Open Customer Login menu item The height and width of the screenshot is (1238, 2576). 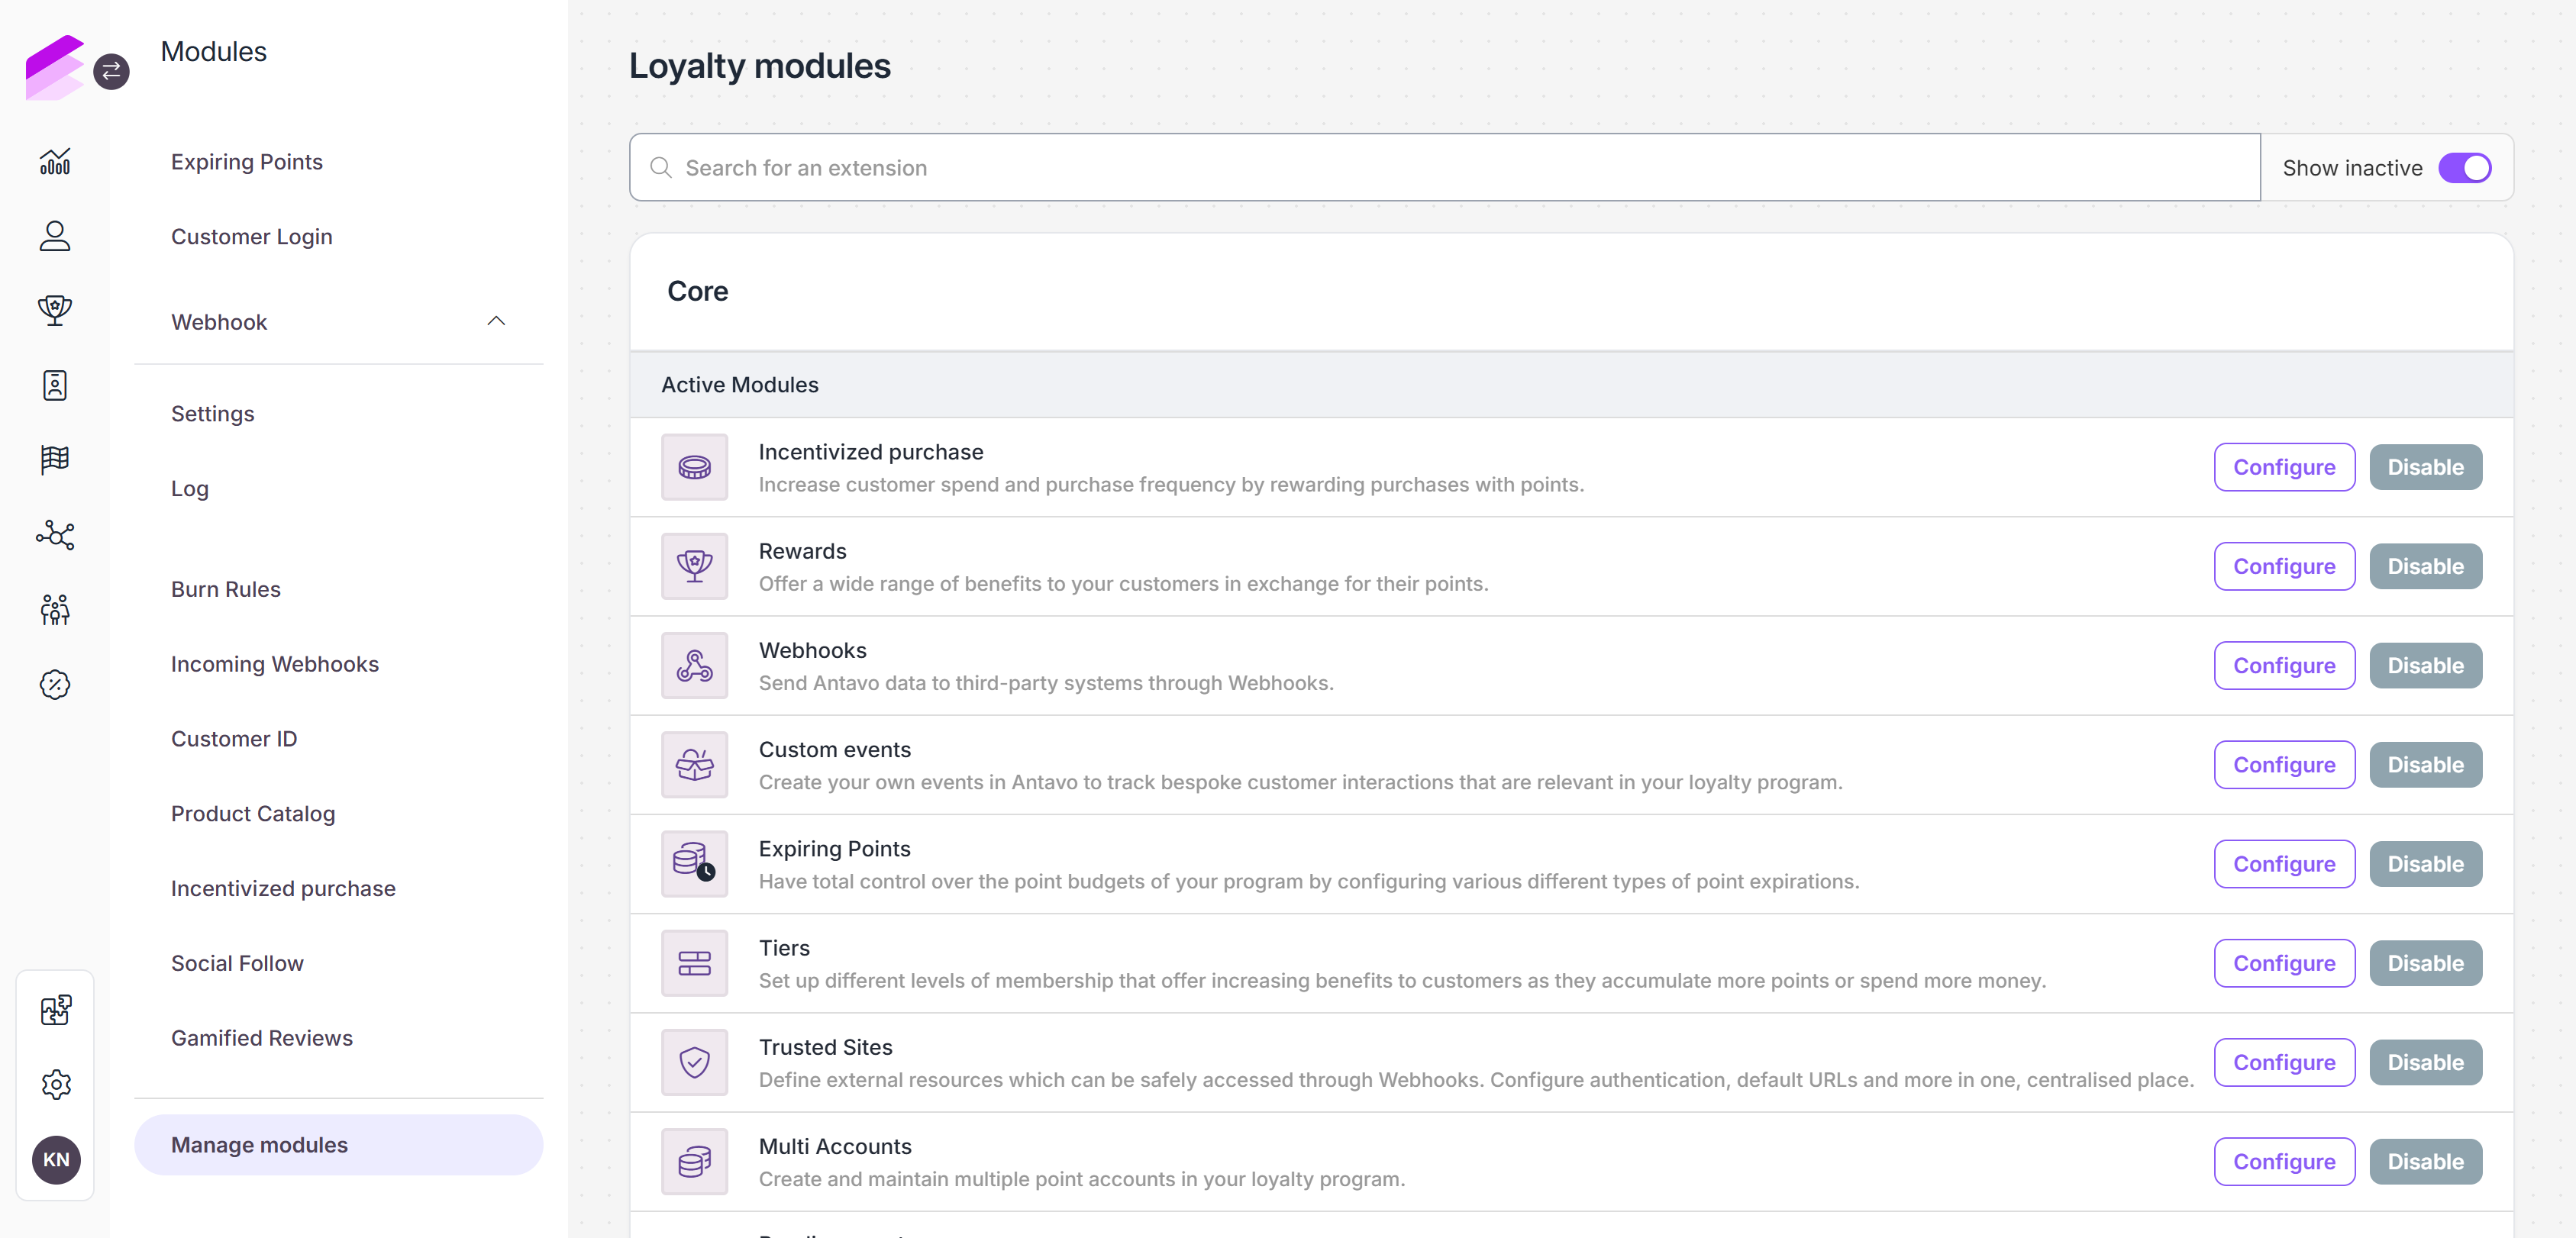click(x=252, y=237)
